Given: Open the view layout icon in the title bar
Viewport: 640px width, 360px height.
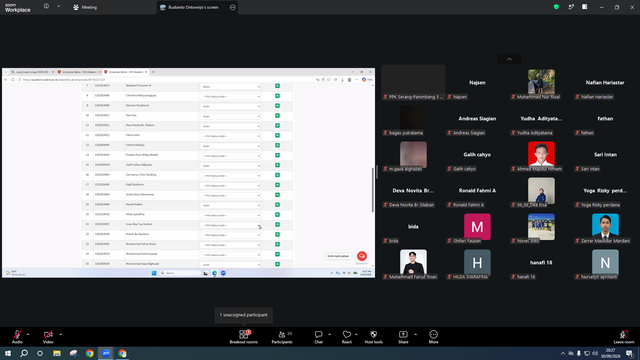Looking at the screenshot, I should coord(584,7).
